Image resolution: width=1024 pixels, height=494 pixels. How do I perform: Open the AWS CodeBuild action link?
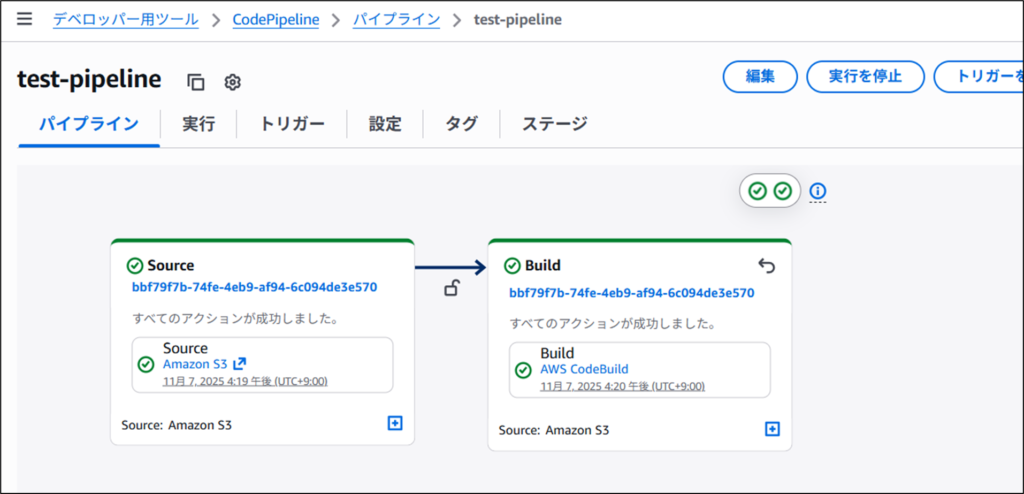(x=584, y=369)
